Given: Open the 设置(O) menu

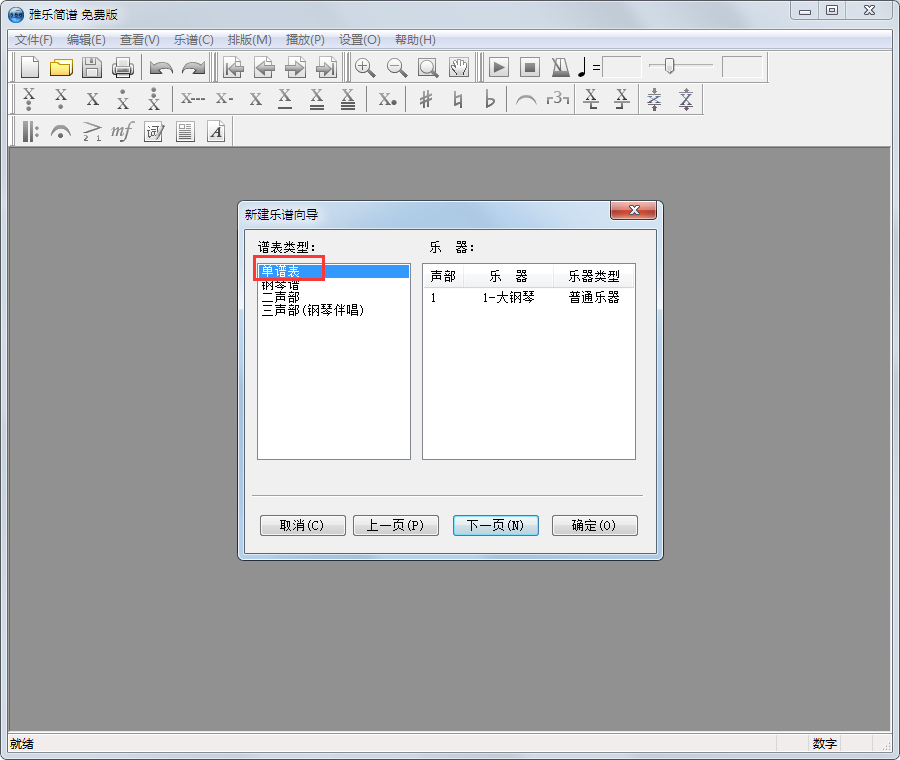Looking at the screenshot, I should (x=358, y=40).
